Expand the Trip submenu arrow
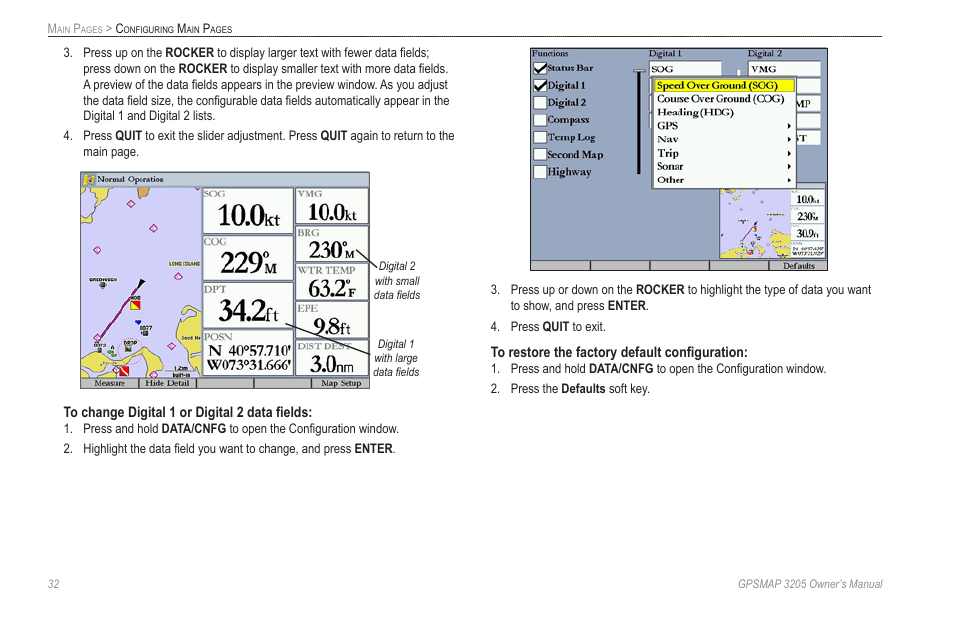Image resolution: width=954 pixels, height=621 pixels. point(789,153)
